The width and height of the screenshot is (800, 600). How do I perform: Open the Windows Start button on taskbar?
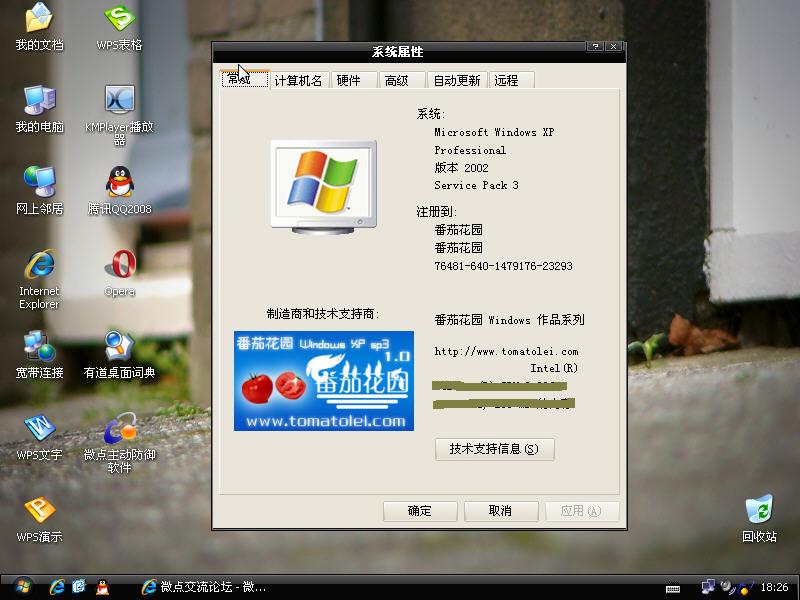[22, 586]
